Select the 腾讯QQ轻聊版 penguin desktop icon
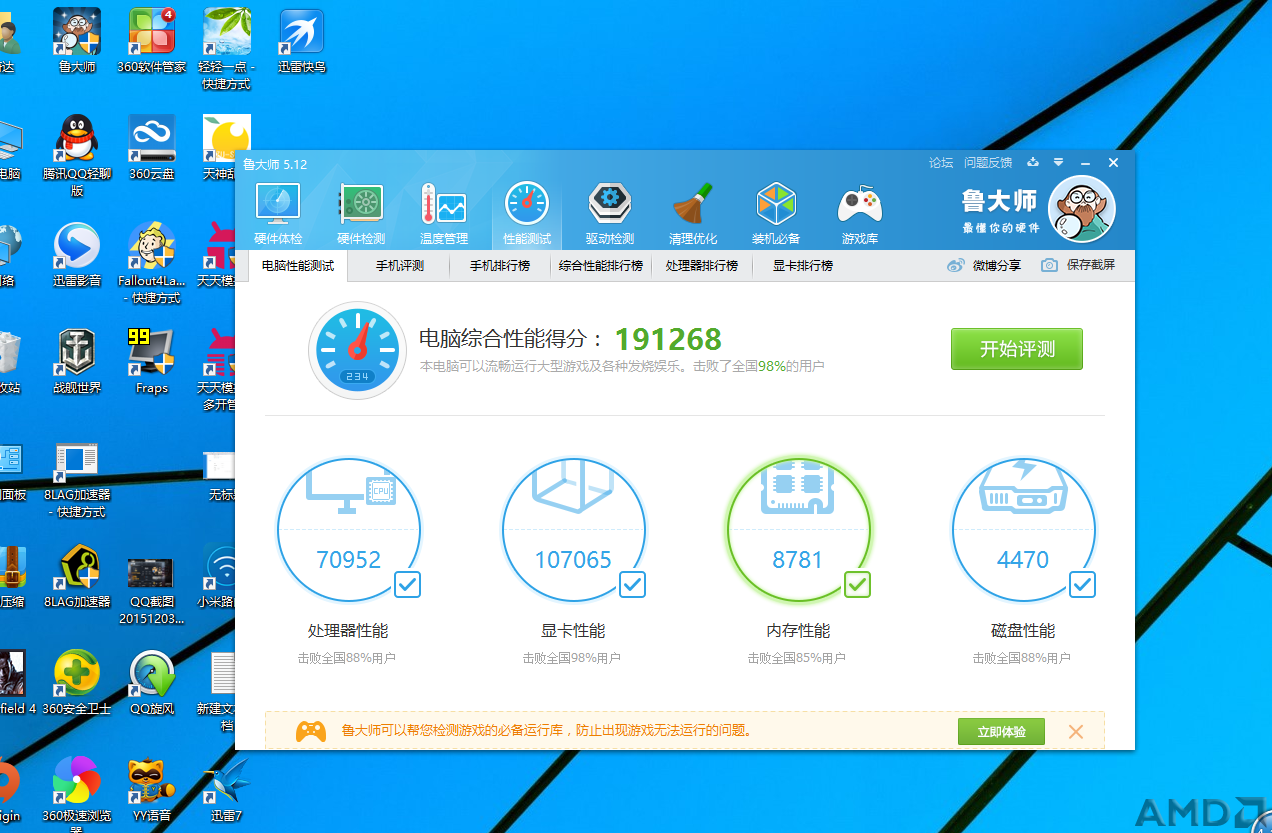Viewport: 1272px width, 833px height. 77,155
